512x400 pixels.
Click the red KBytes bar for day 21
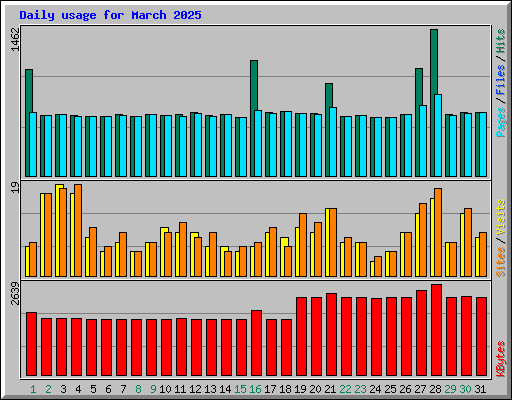pos(331,335)
